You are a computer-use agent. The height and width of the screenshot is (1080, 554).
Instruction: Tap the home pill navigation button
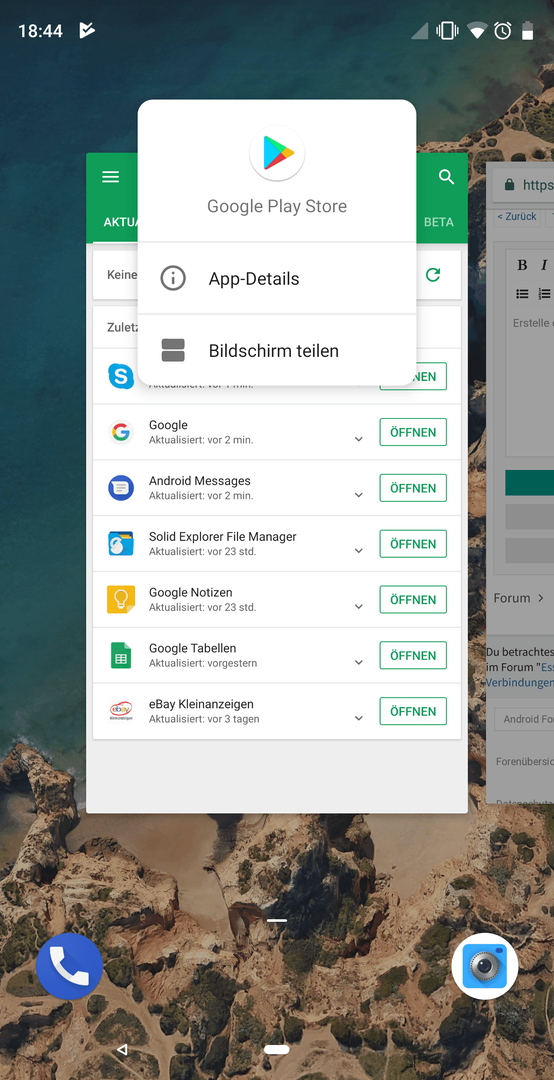click(276, 1050)
